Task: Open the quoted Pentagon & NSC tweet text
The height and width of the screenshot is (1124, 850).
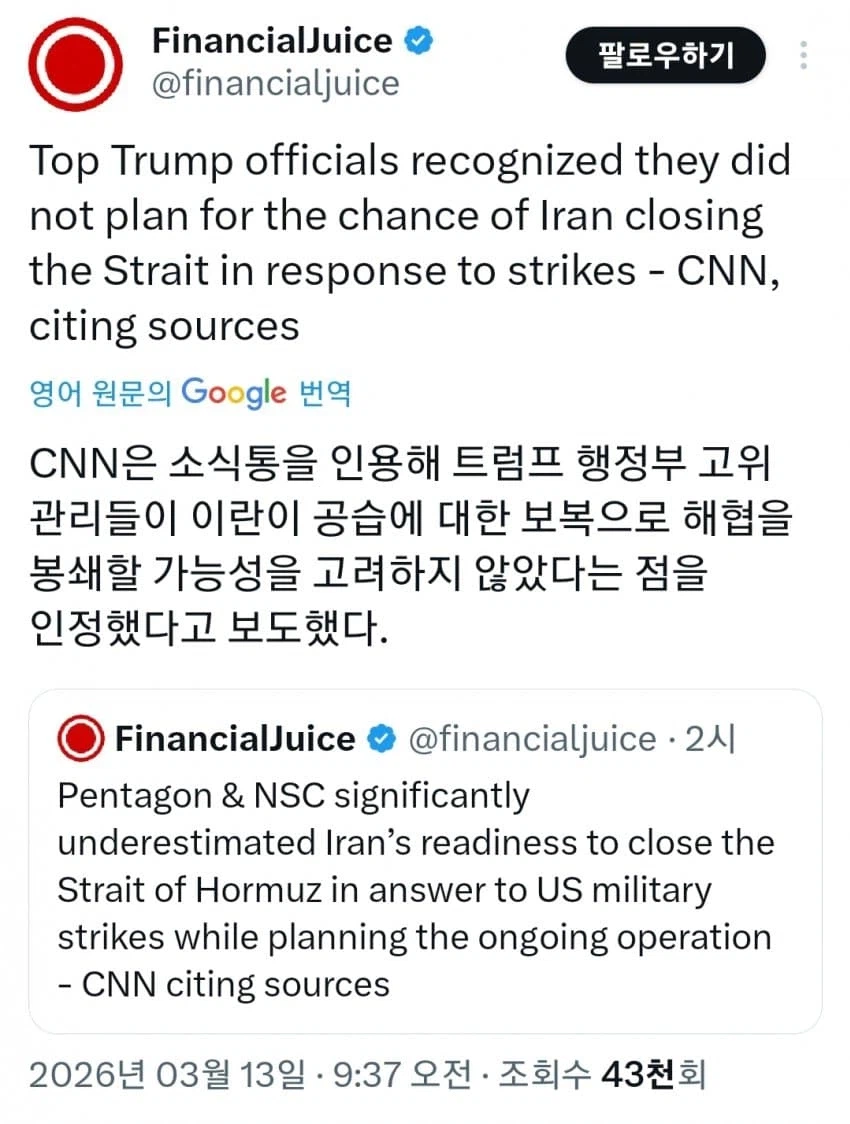Action: tap(415, 889)
